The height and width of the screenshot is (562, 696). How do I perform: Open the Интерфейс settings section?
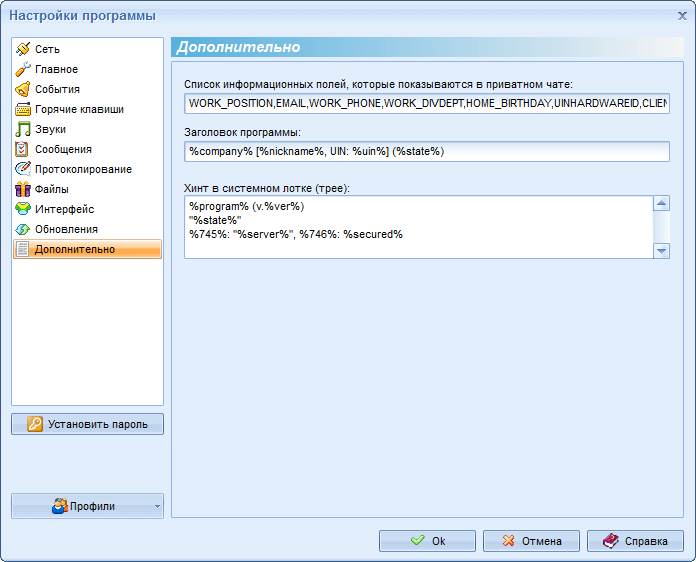(64, 209)
